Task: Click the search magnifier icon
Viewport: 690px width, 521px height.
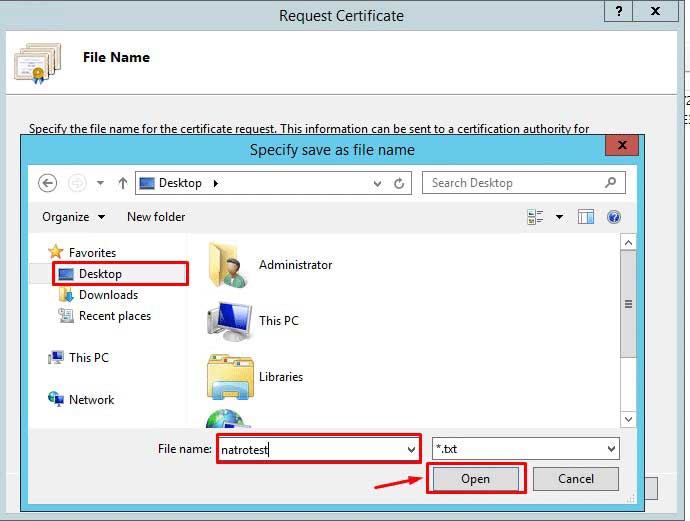Action: pyautogui.click(x=611, y=183)
